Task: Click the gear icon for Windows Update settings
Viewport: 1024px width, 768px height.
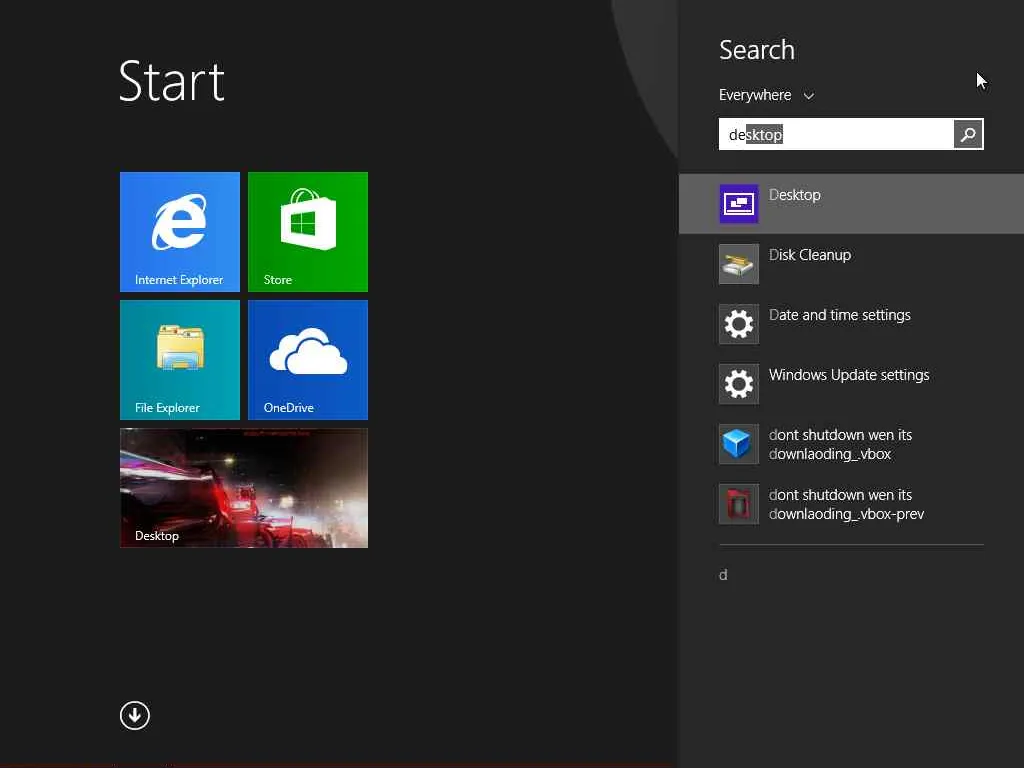Action: click(739, 384)
